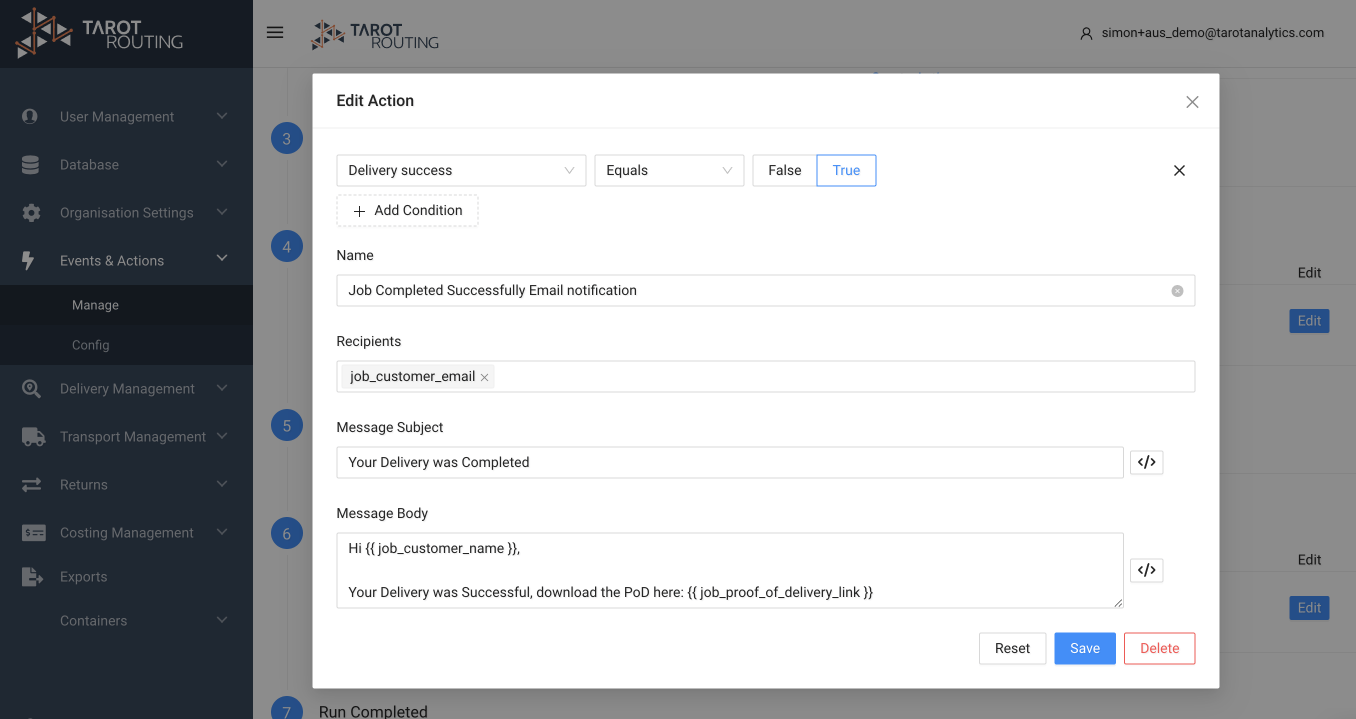Open code editor for Message Subject
Screen dimensions: 1356x719
(x=1147, y=462)
